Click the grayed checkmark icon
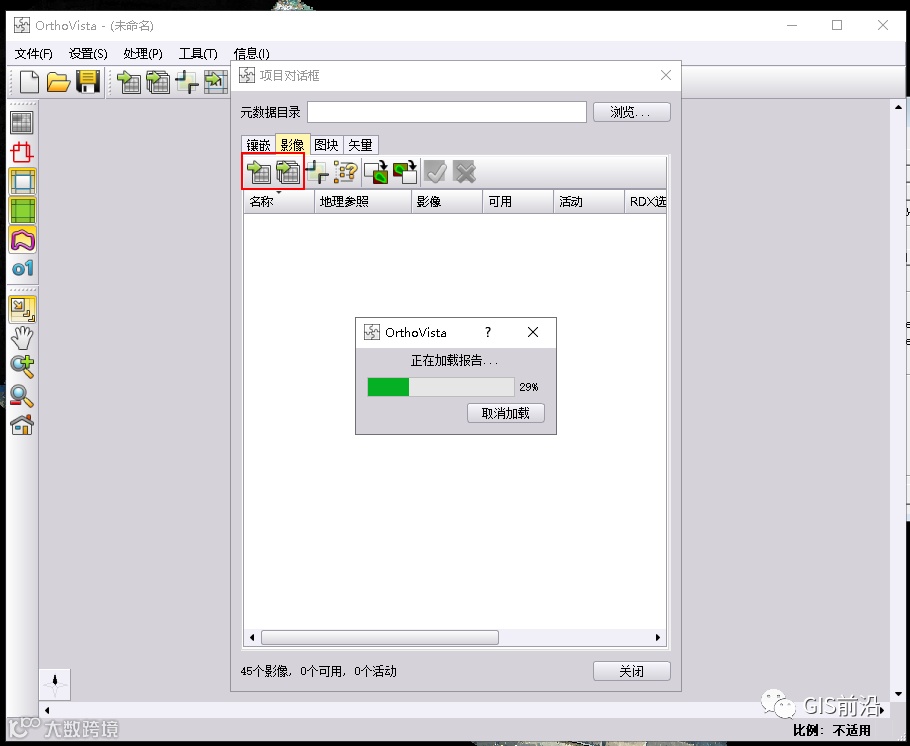Viewport: 910px width, 746px height. pyautogui.click(x=435, y=172)
